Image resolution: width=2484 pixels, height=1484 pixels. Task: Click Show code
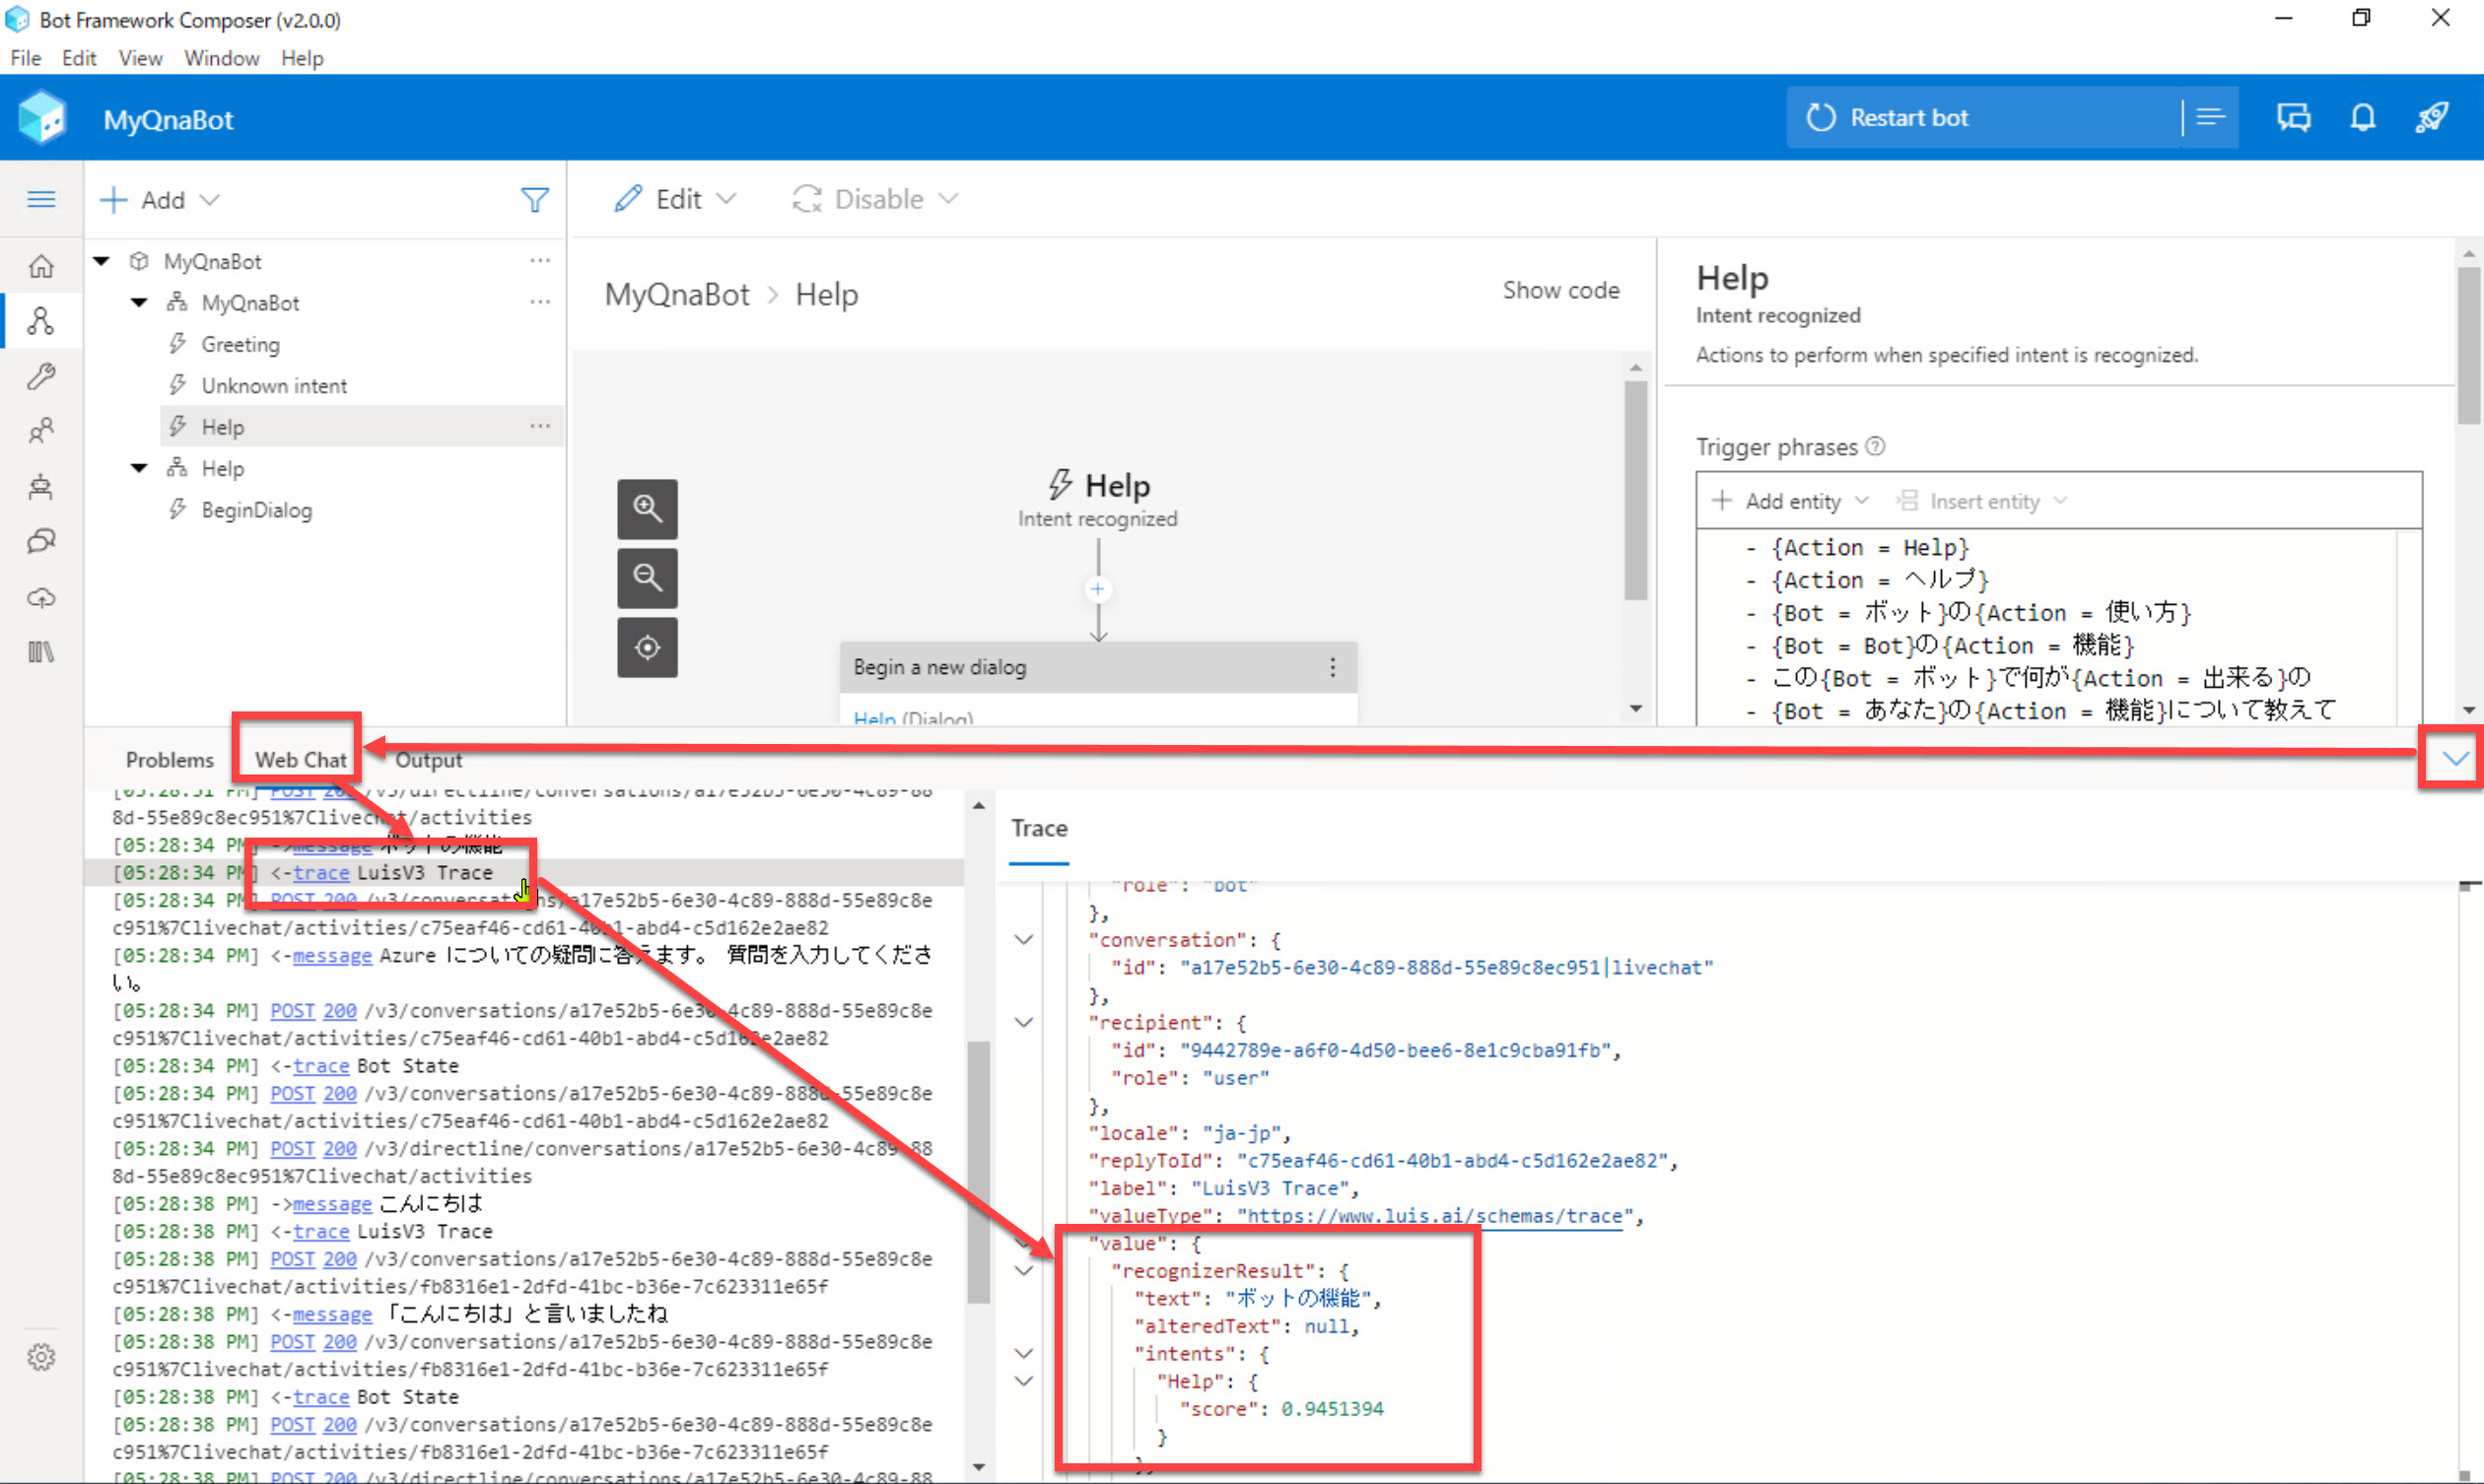(1560, 290)
